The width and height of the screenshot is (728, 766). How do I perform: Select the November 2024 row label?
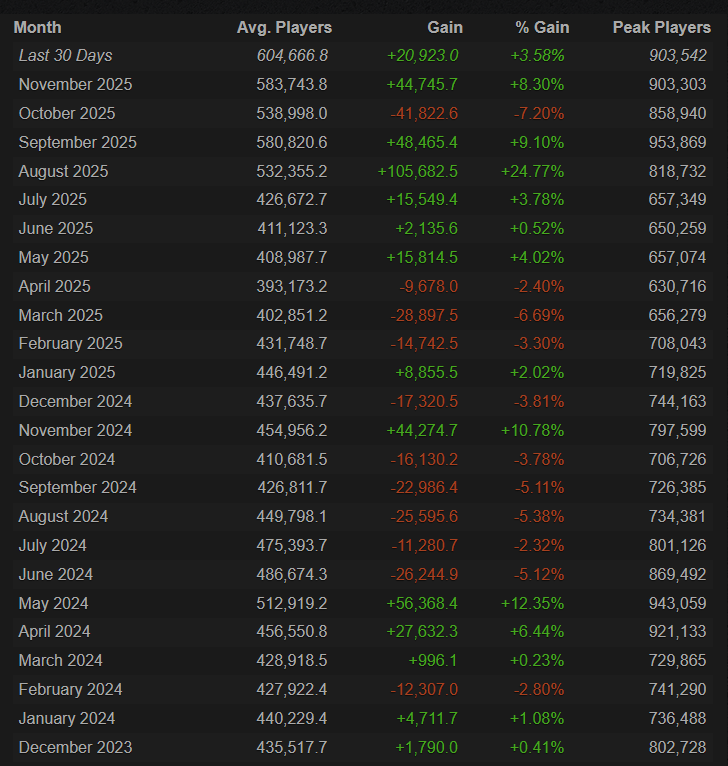point(75,430)
